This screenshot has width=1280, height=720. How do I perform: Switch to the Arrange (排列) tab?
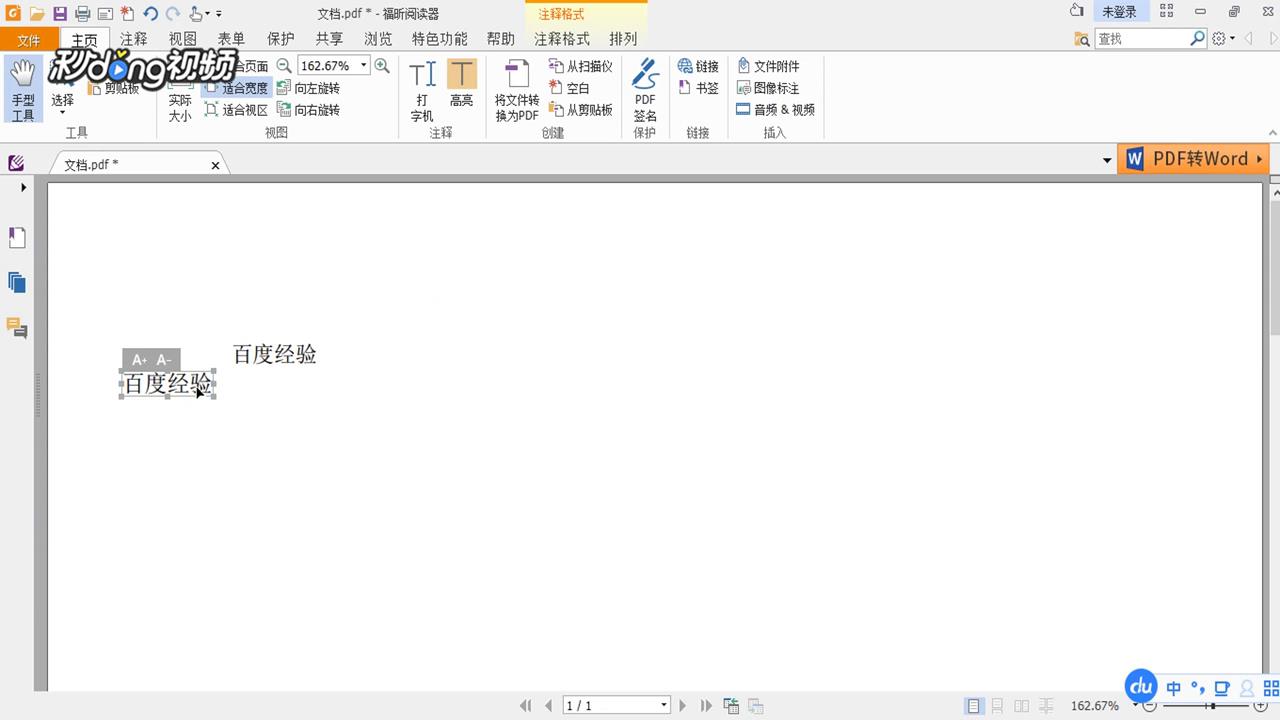coord(623,39)
